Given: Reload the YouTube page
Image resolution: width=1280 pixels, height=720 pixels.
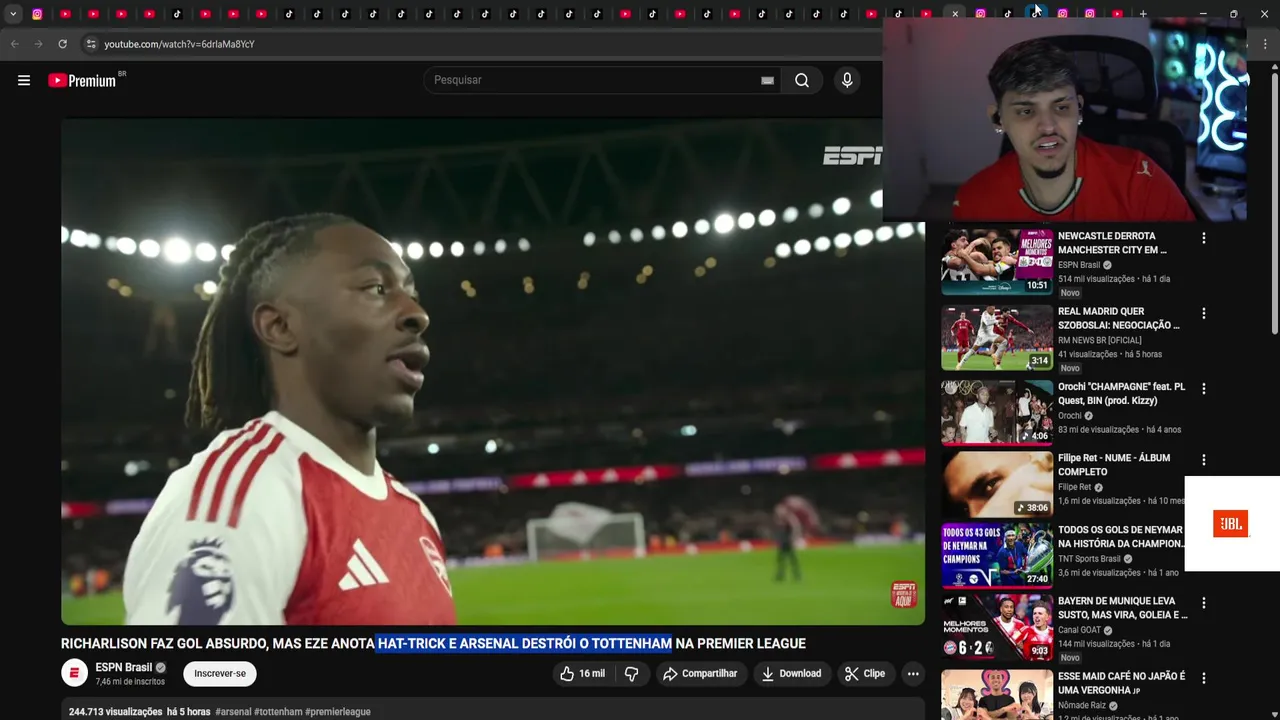Looking at the screenshot, I should [62, 44].
